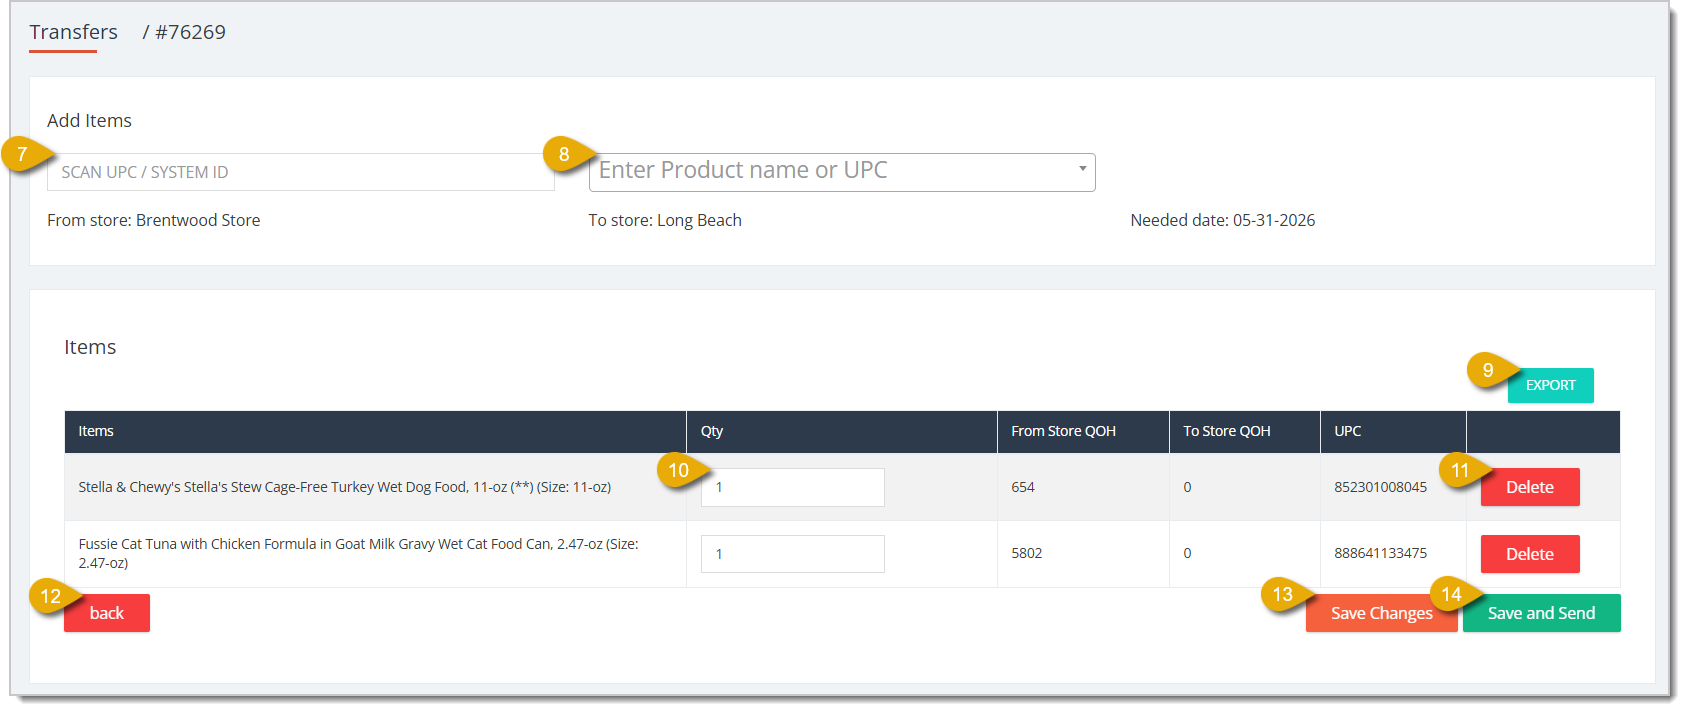Click the Add Items heading
Screen dimensions: 1685x711
89,120
